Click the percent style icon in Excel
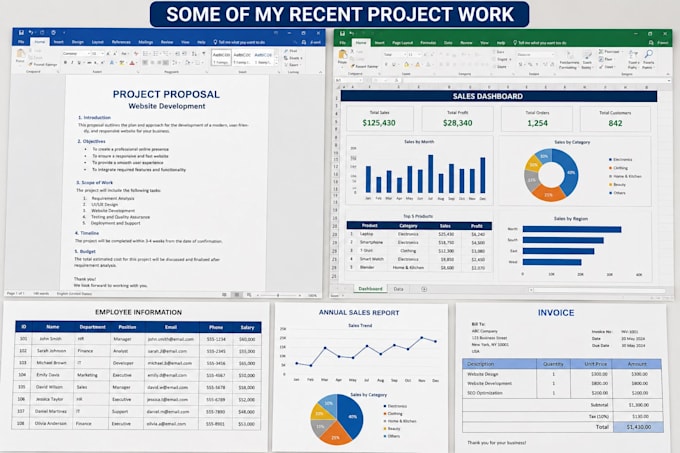This screenshot has height=453, width=680. pos(530,65)
